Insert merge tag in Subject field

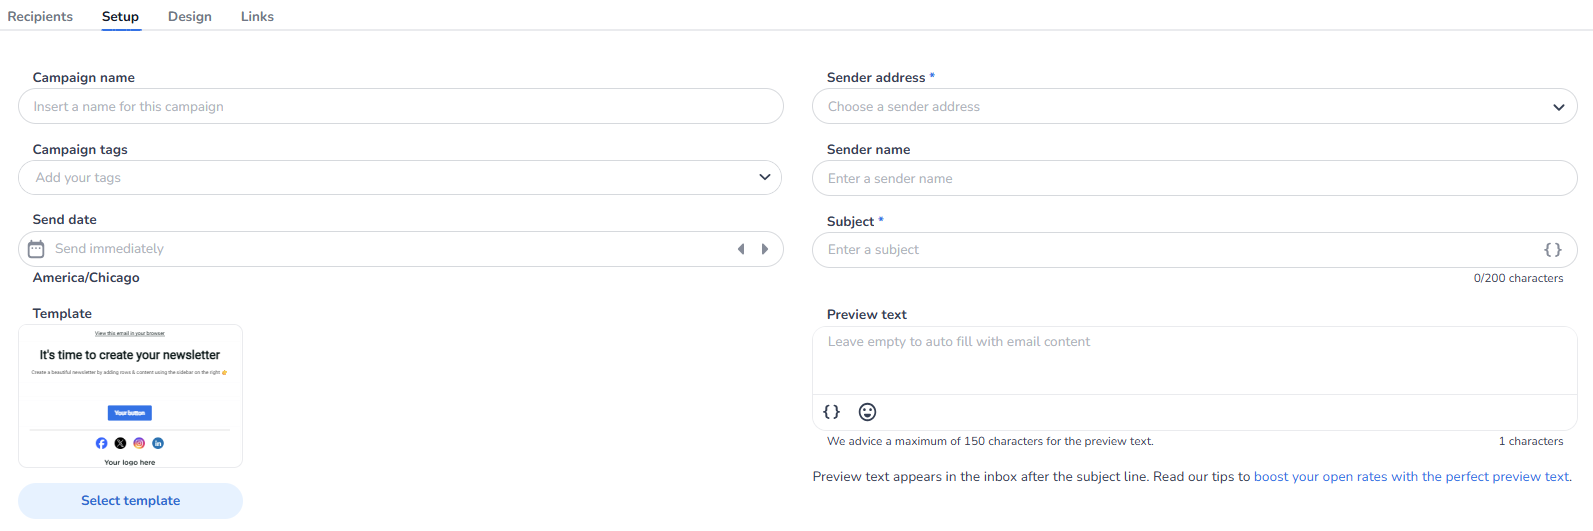pyautogui.click(x=1552, y=250)
